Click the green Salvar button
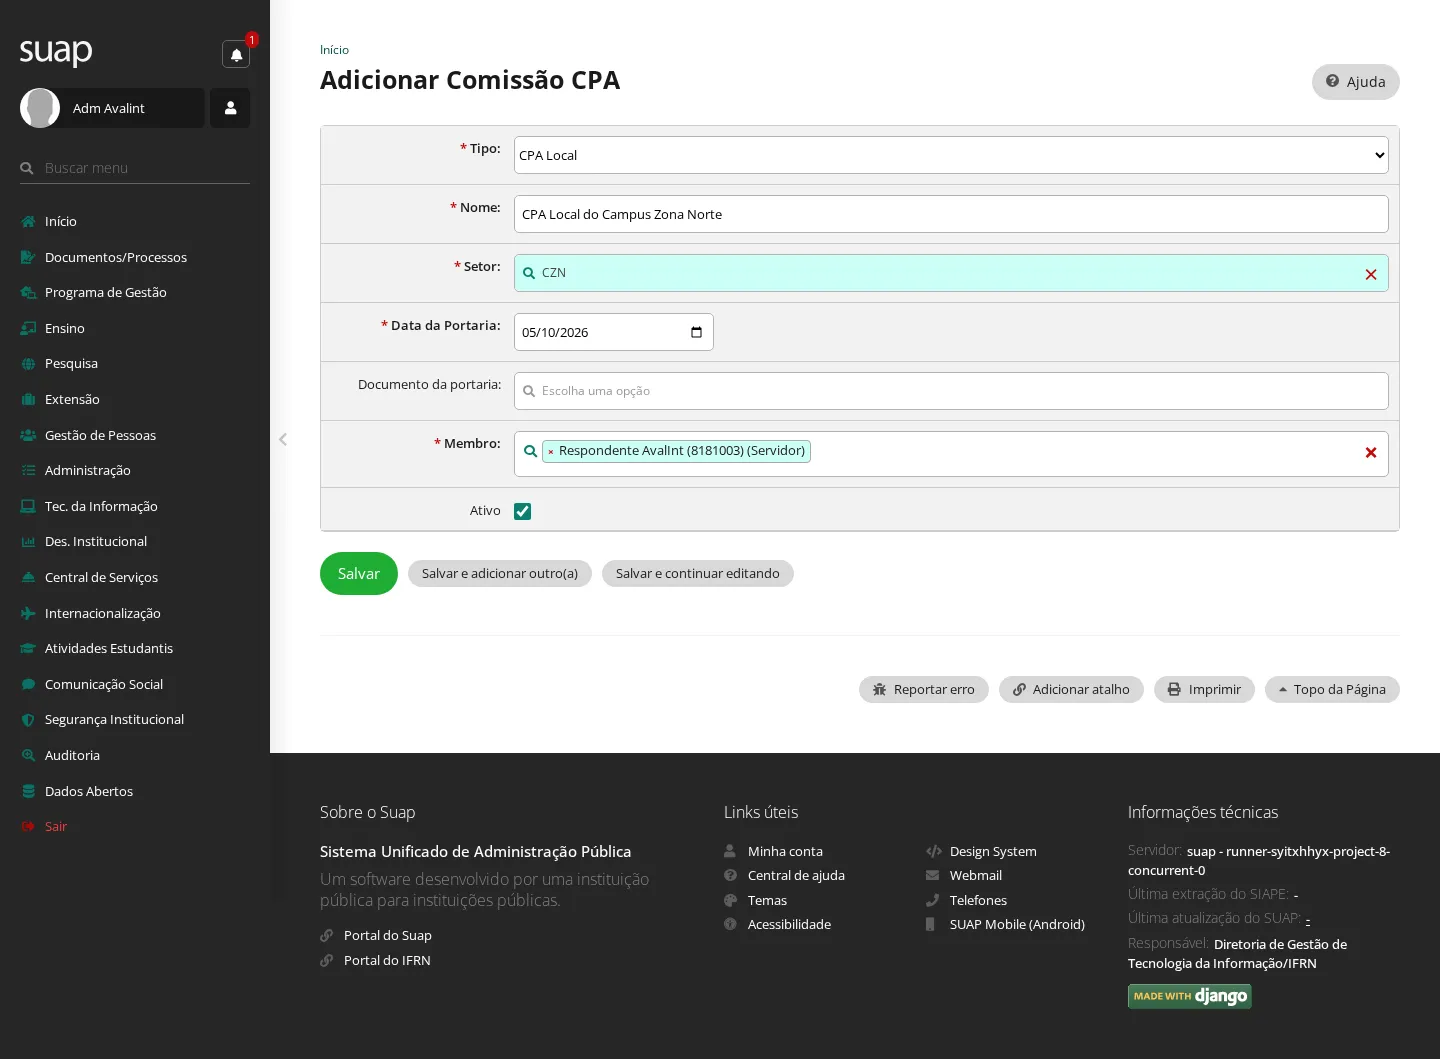The image size is (1440, 1059). [x=359, y=574]
